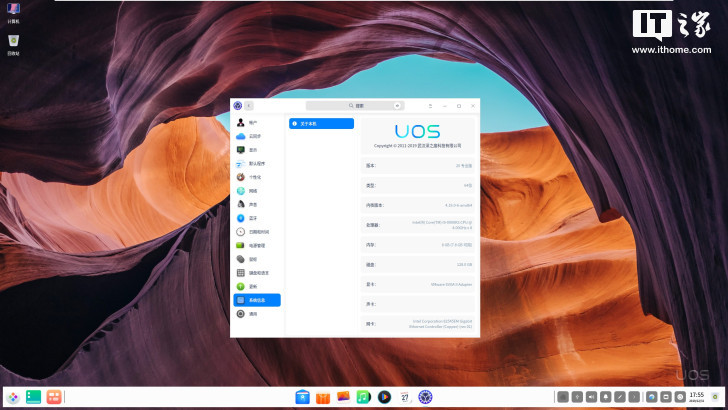Screen dimensions: 728x410
Task: Click the 17:55 clock in the dock
Action: 697,397
